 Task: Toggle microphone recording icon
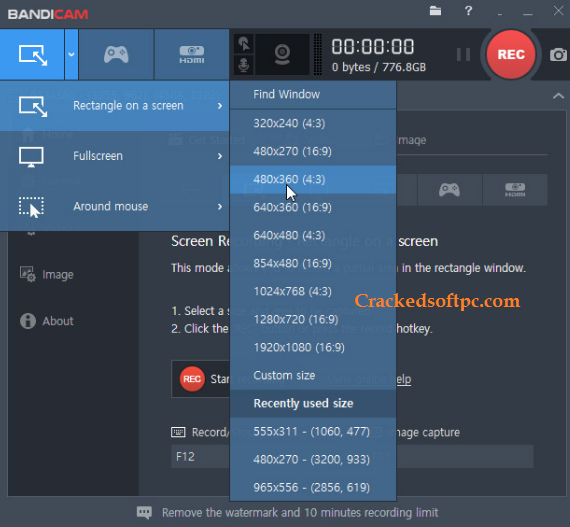244,65
